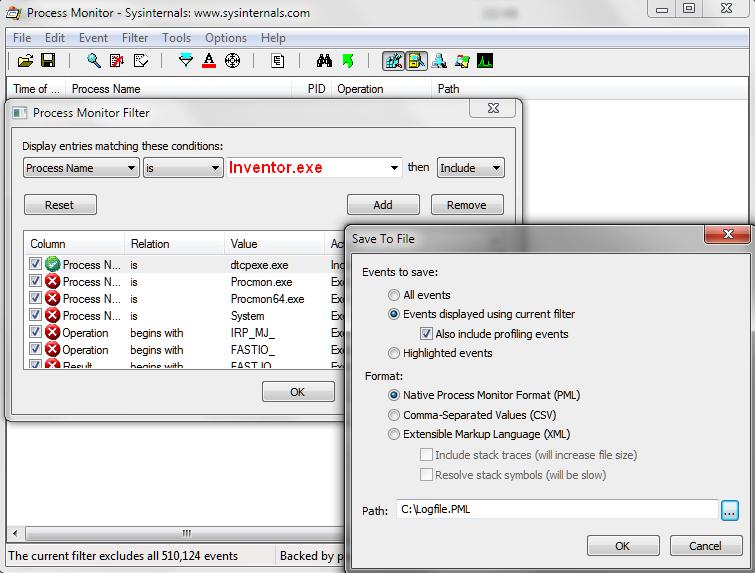Select Events displayed using current filter
Screen dimensions: 755x573
click(x=394, y=314)
